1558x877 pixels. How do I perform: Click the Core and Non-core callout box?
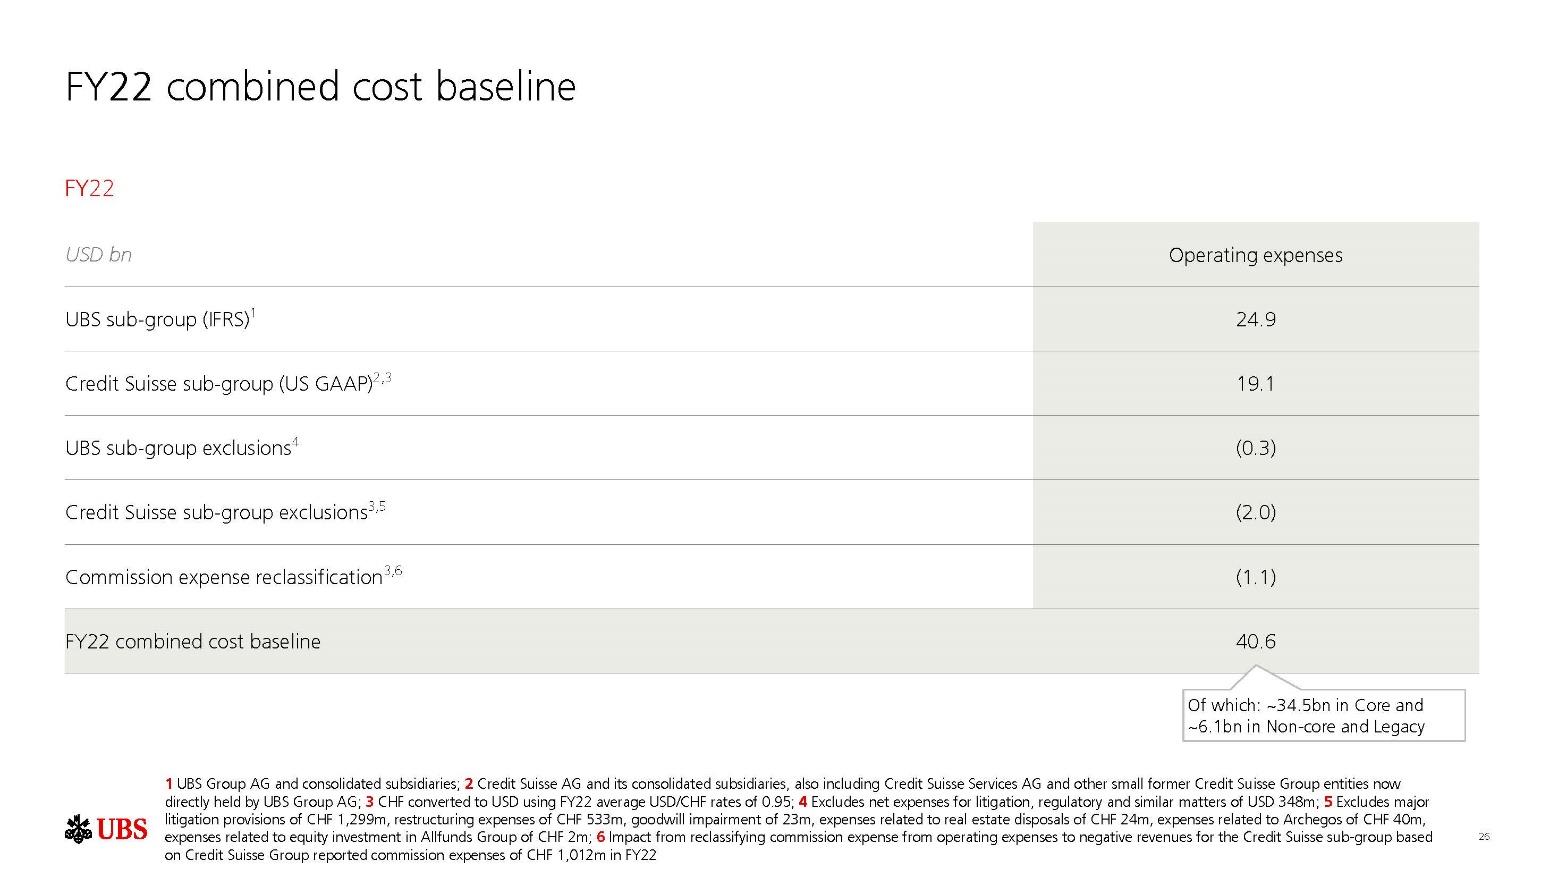click(1323, 715)
